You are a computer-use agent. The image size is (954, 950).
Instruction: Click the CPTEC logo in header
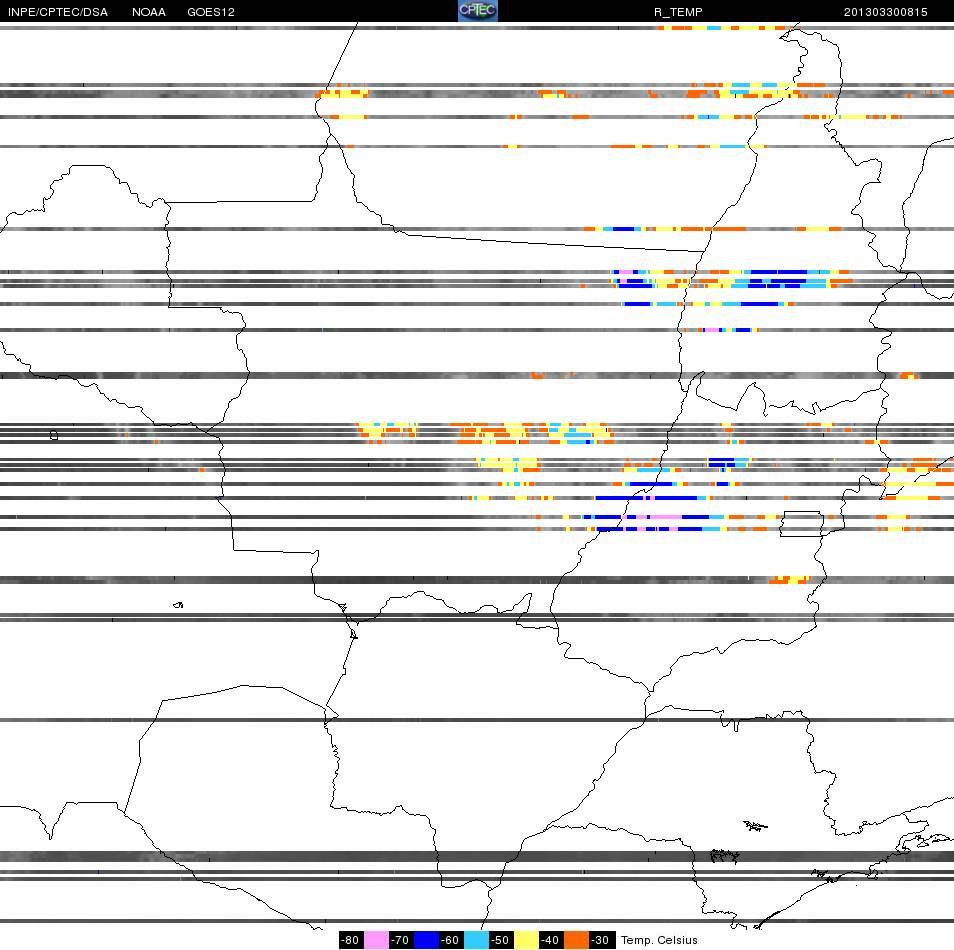click(x=478, y=10)
